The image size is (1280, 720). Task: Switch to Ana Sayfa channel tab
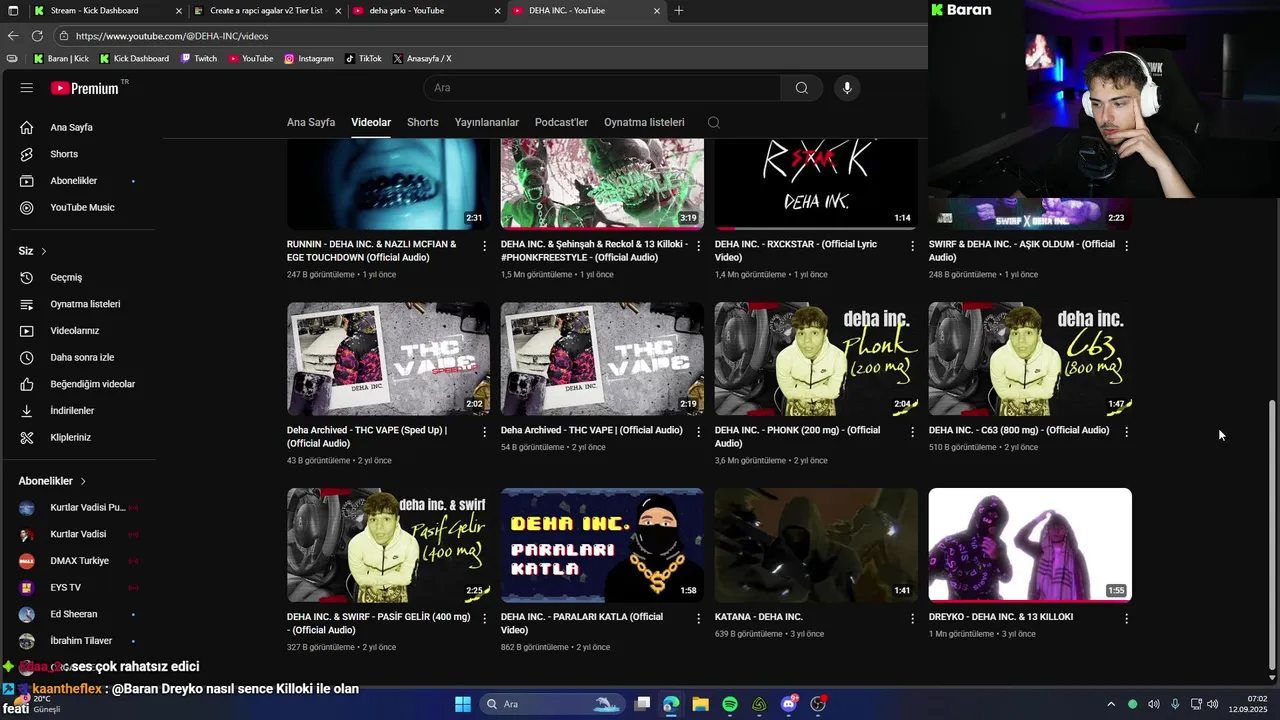pyautogui.click(x=311, y=122)
